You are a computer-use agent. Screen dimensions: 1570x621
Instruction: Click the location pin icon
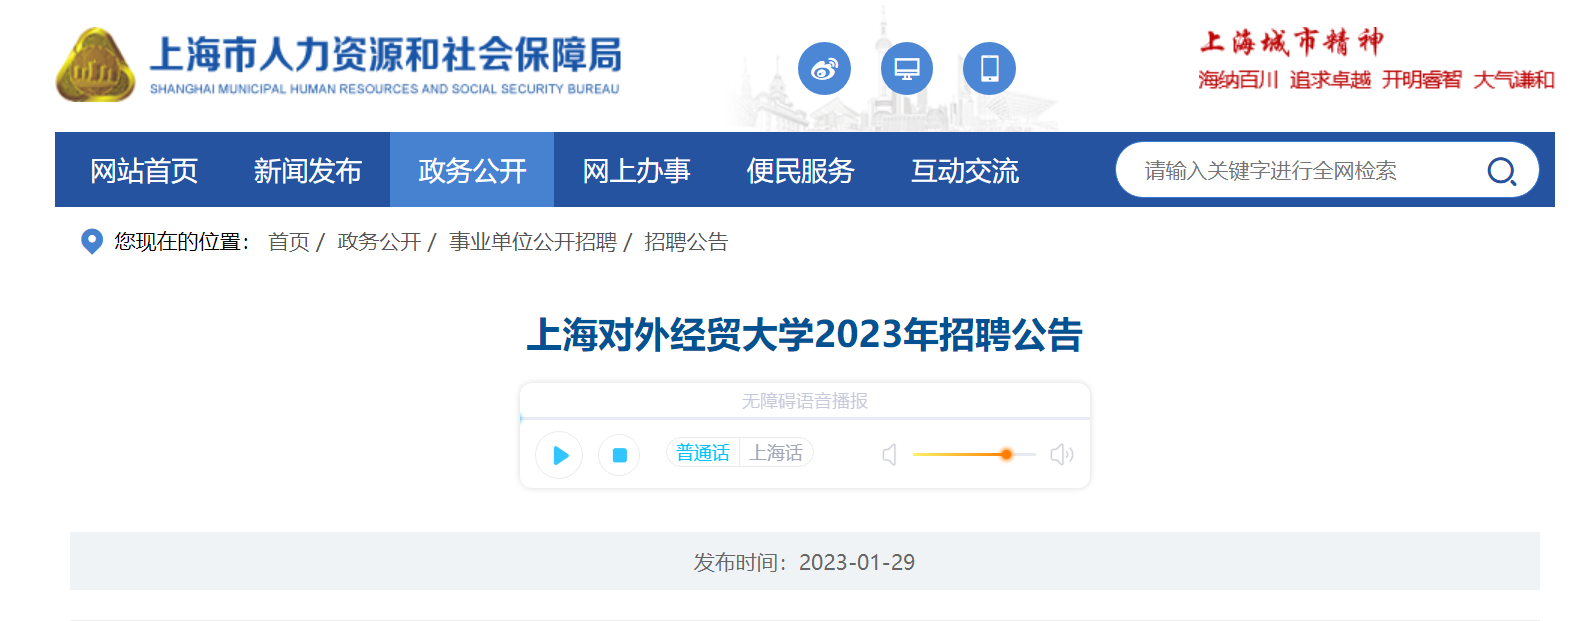tap(91, 242)
